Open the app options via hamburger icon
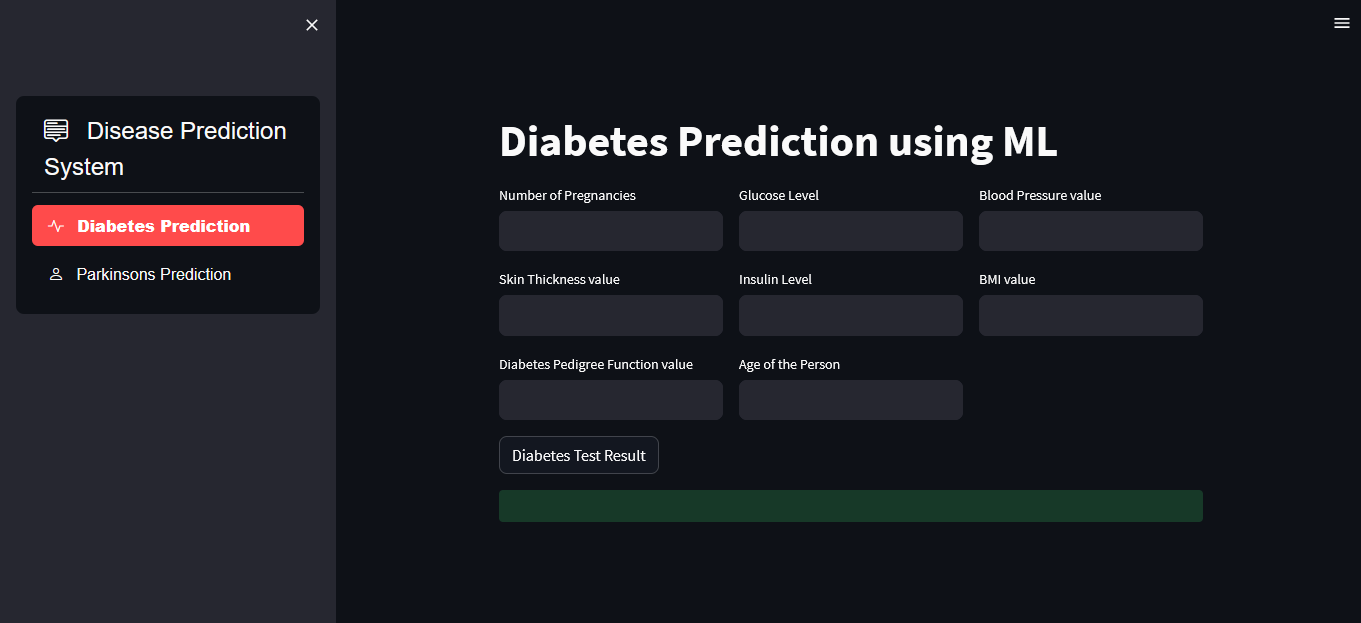 [x=1341, y=22]
